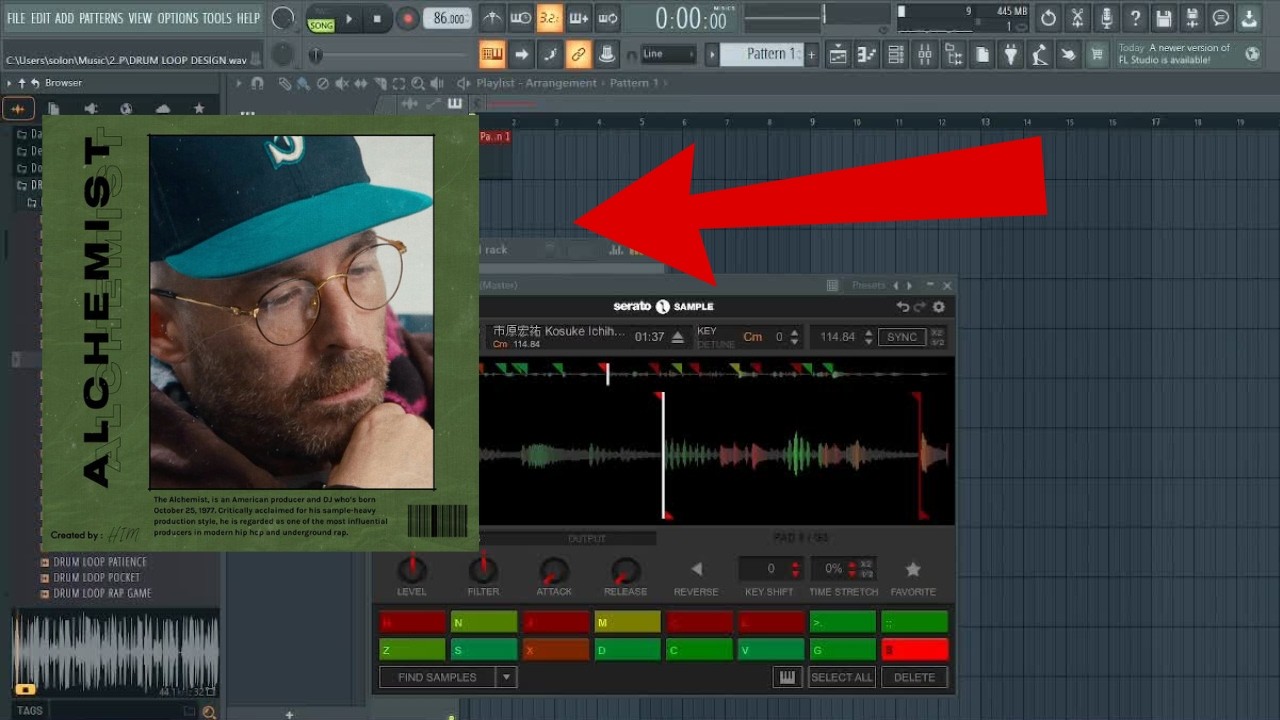
Task: Turn the Serato LEVEL knob
Action: coord(412,570)
